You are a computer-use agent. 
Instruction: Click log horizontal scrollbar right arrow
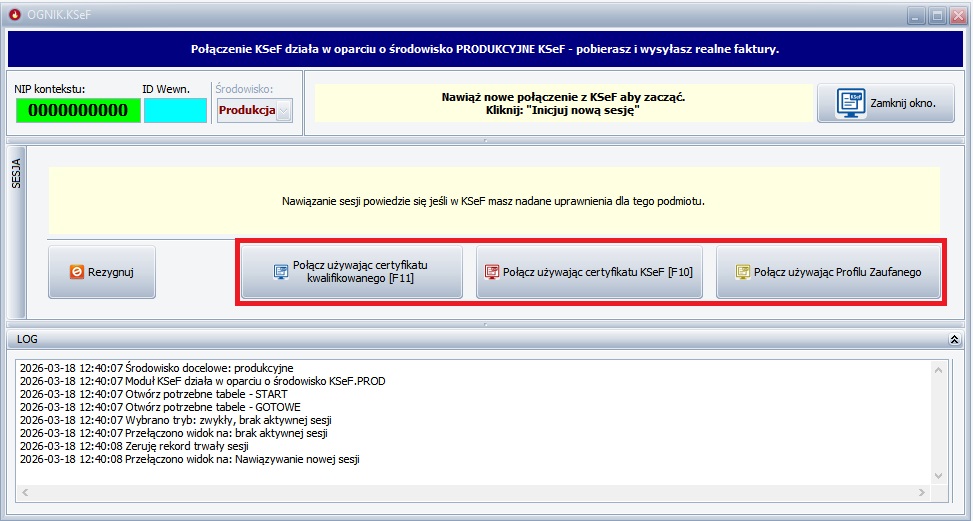tap(923, 492)
